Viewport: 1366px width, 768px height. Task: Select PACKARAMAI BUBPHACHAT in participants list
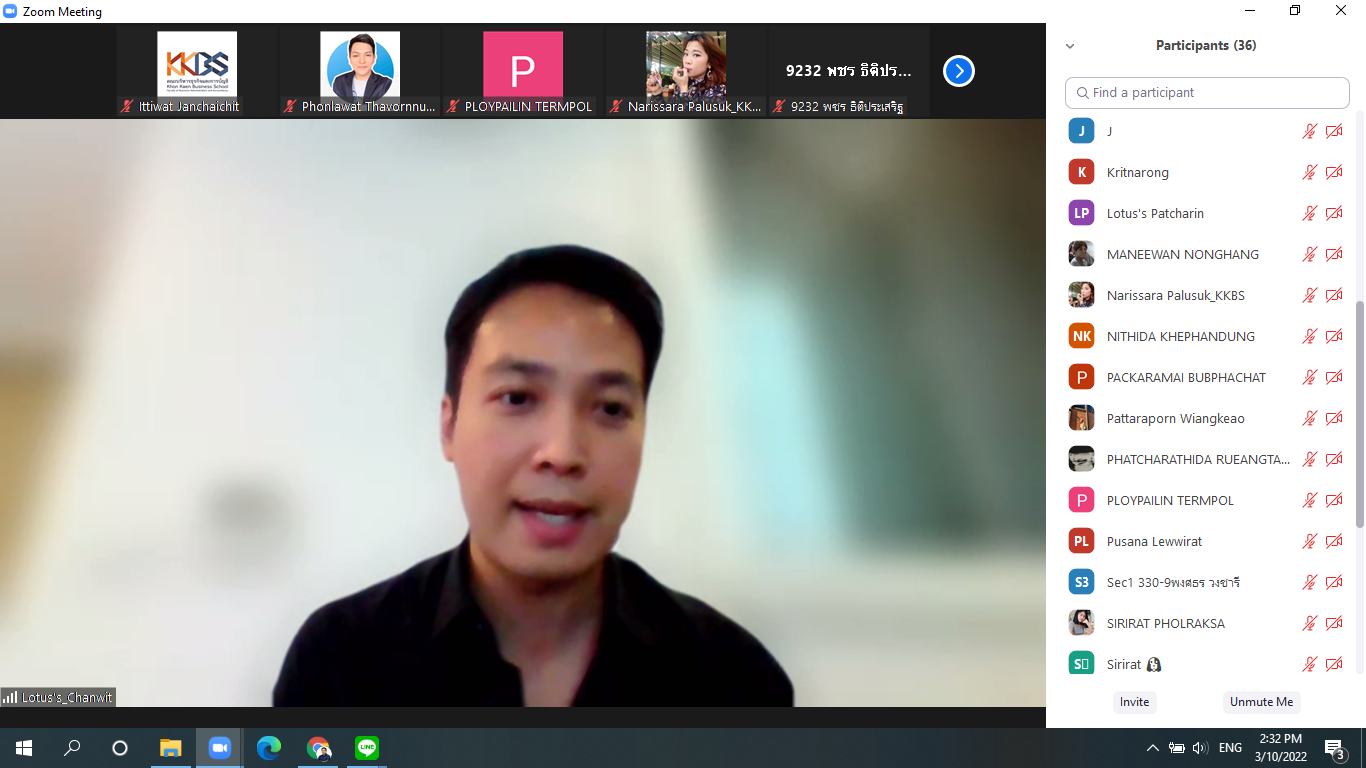coord(1205,377)
